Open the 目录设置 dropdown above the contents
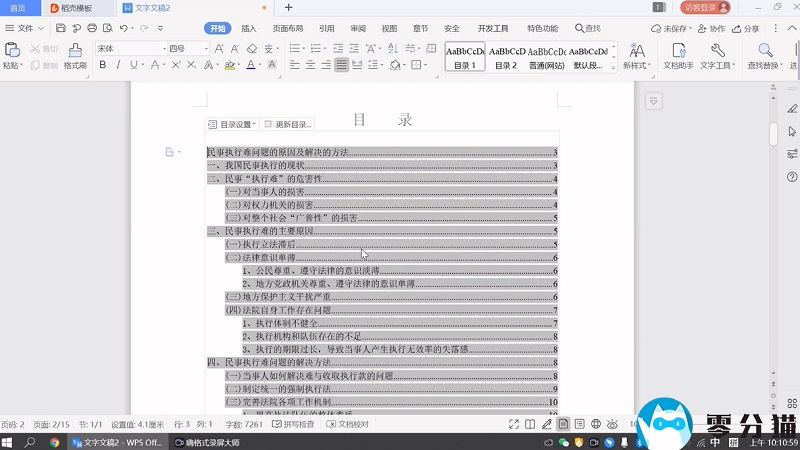 [x=232, y=124]
